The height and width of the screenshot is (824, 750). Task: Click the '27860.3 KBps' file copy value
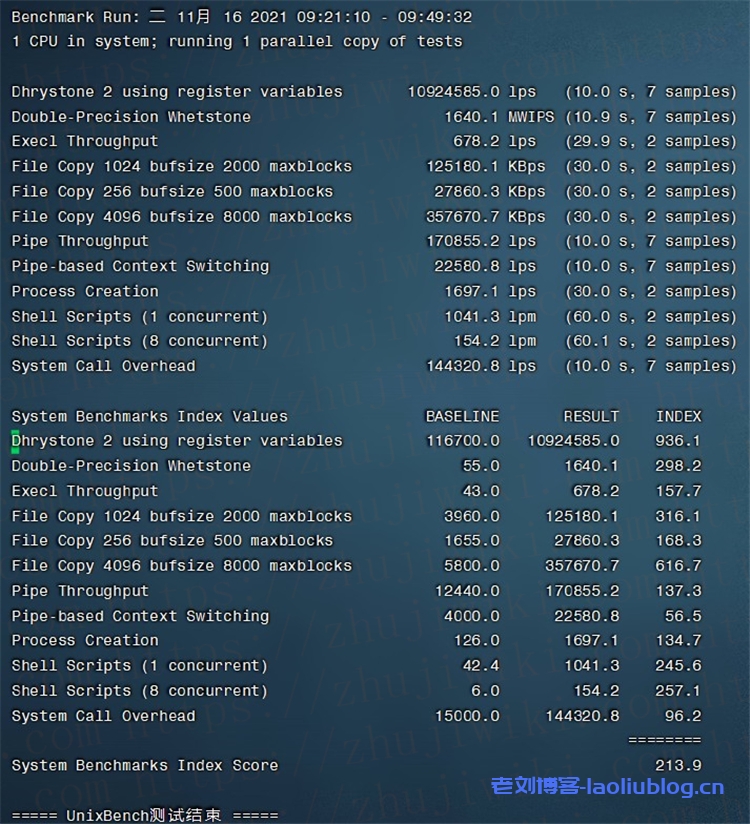[490, 191]
